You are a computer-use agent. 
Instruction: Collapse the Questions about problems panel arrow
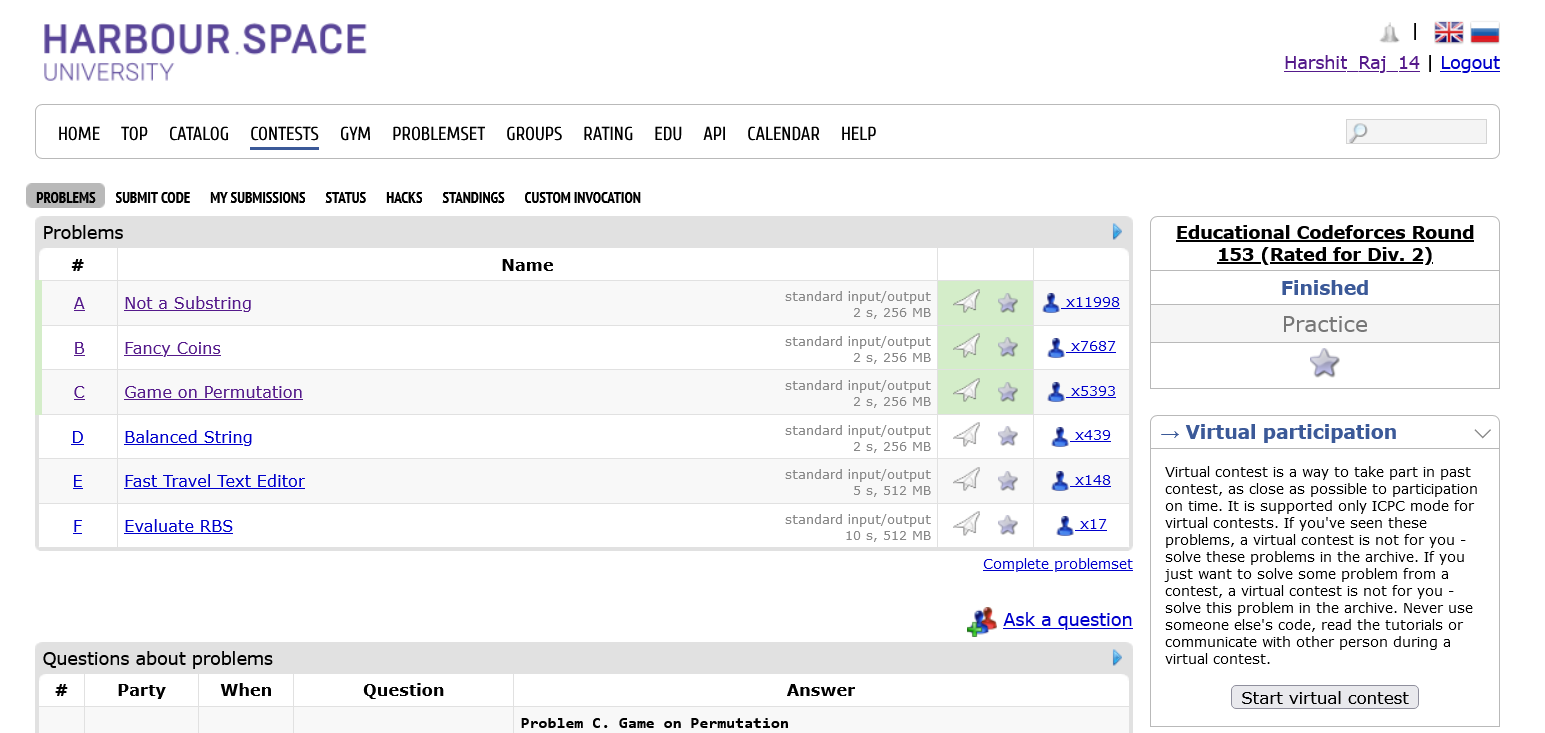(x=1117, y=658)
